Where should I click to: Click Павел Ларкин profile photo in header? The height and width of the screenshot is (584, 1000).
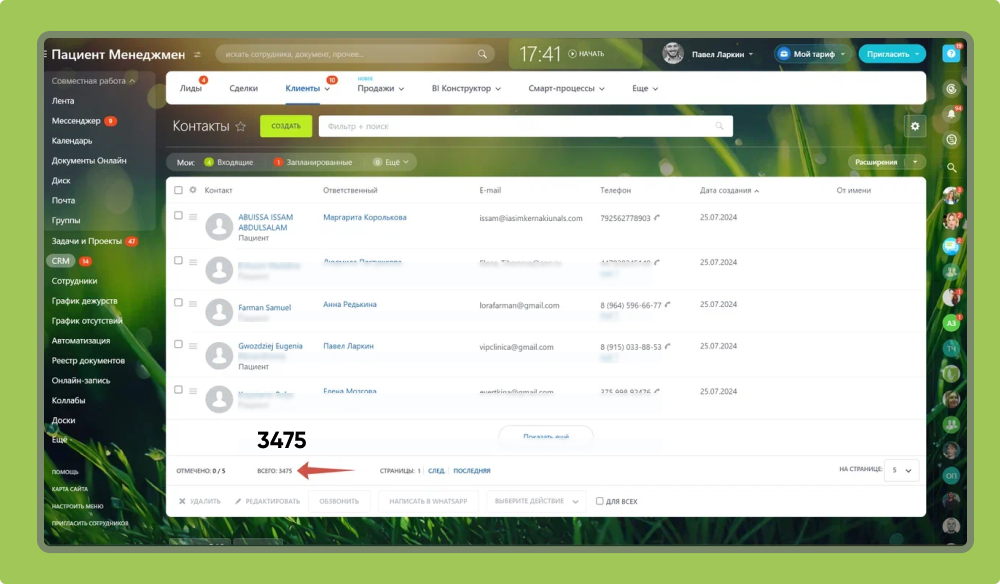tap(673, 54)
